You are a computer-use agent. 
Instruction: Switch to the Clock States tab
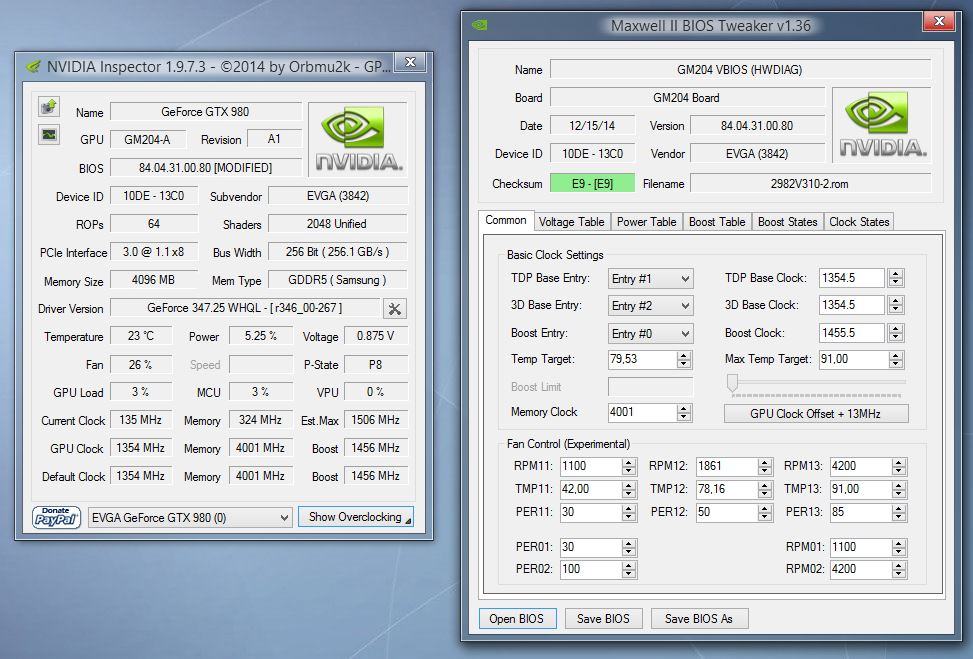click(x=859, y=222)
